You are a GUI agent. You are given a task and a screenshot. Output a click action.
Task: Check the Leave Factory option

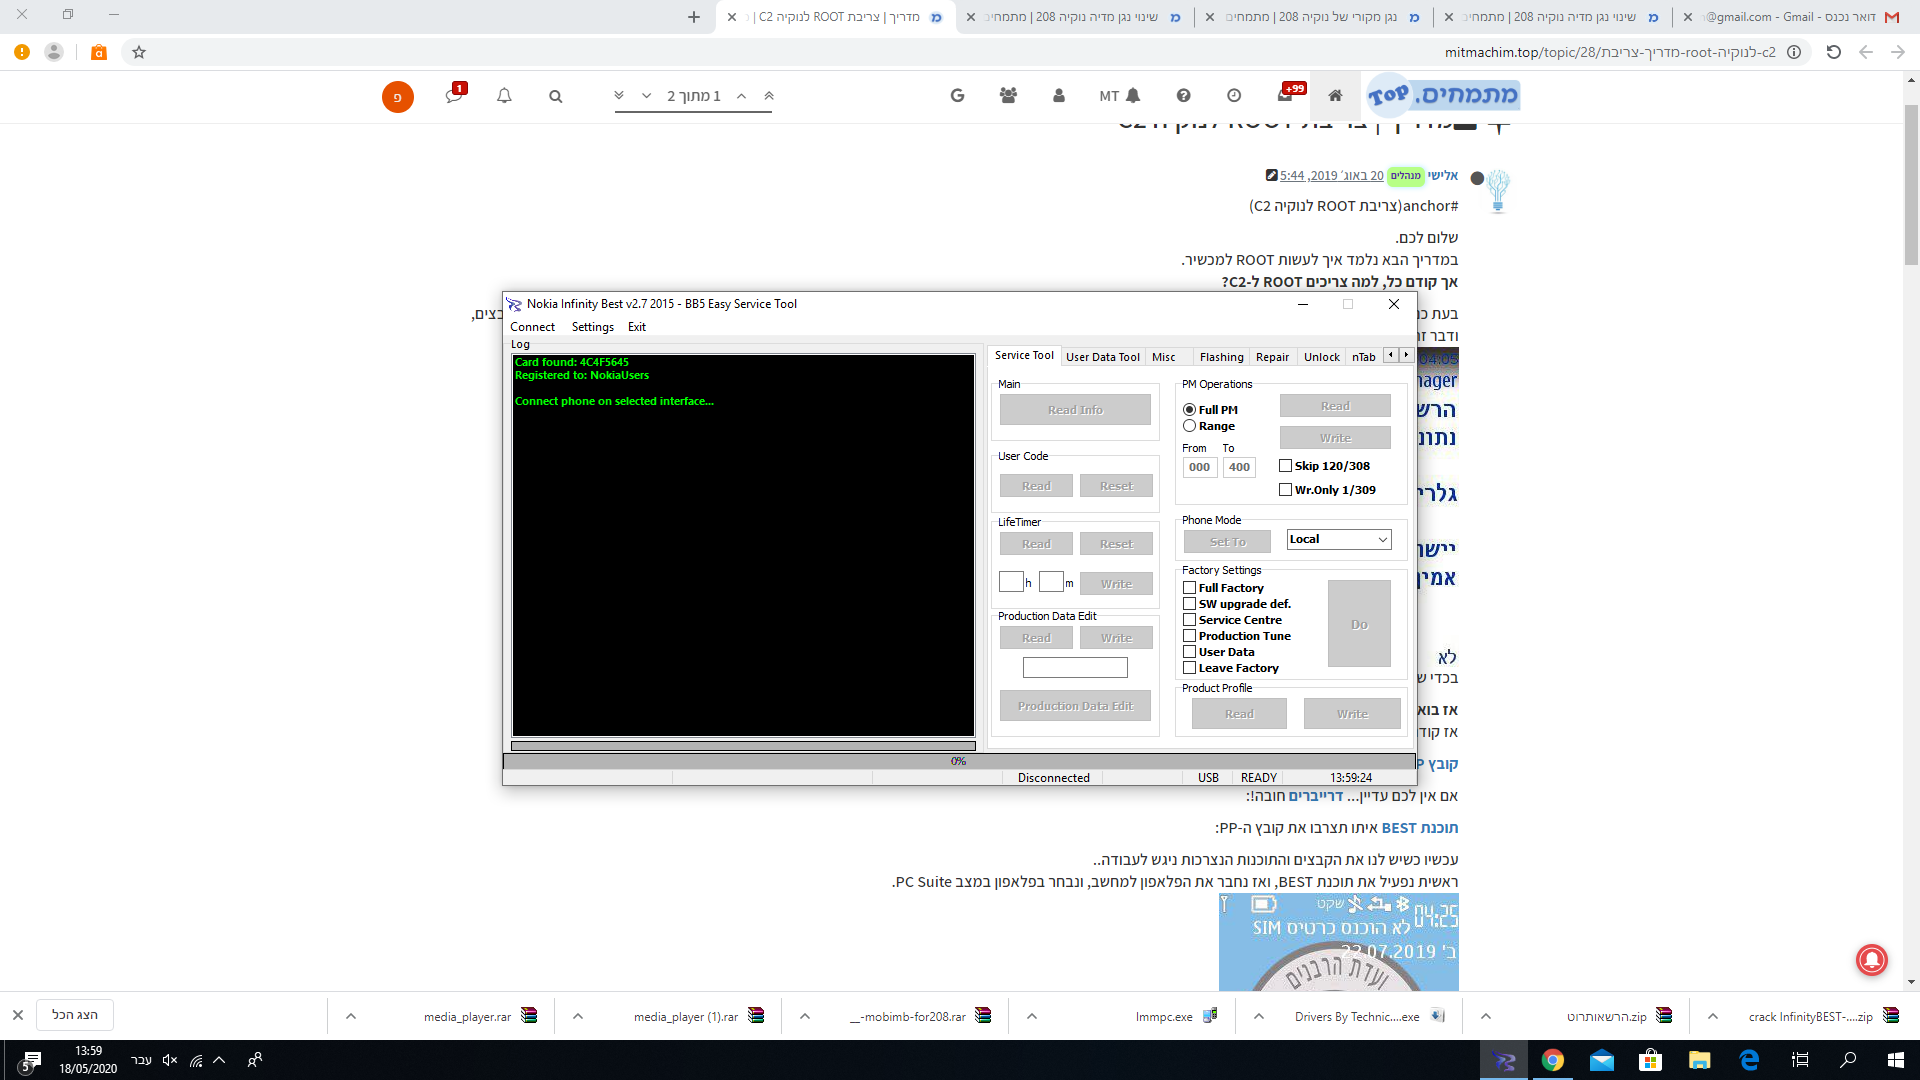(x=1190, y=668)
